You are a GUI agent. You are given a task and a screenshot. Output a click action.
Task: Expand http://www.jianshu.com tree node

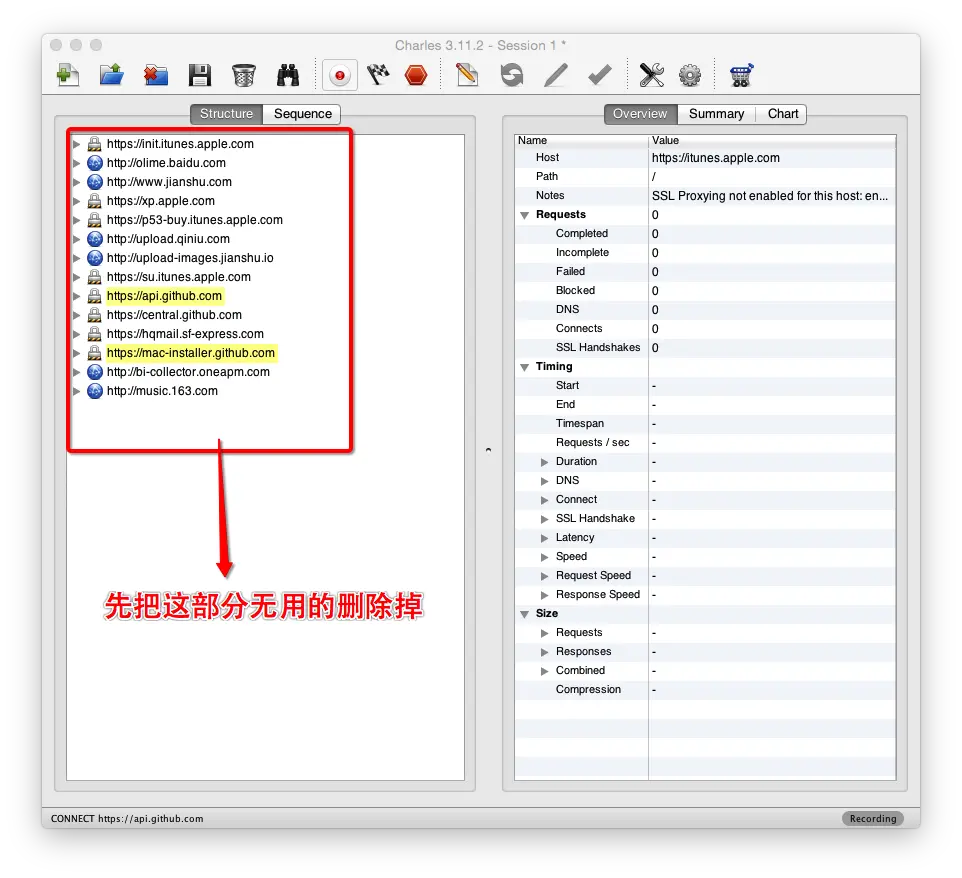77,182
